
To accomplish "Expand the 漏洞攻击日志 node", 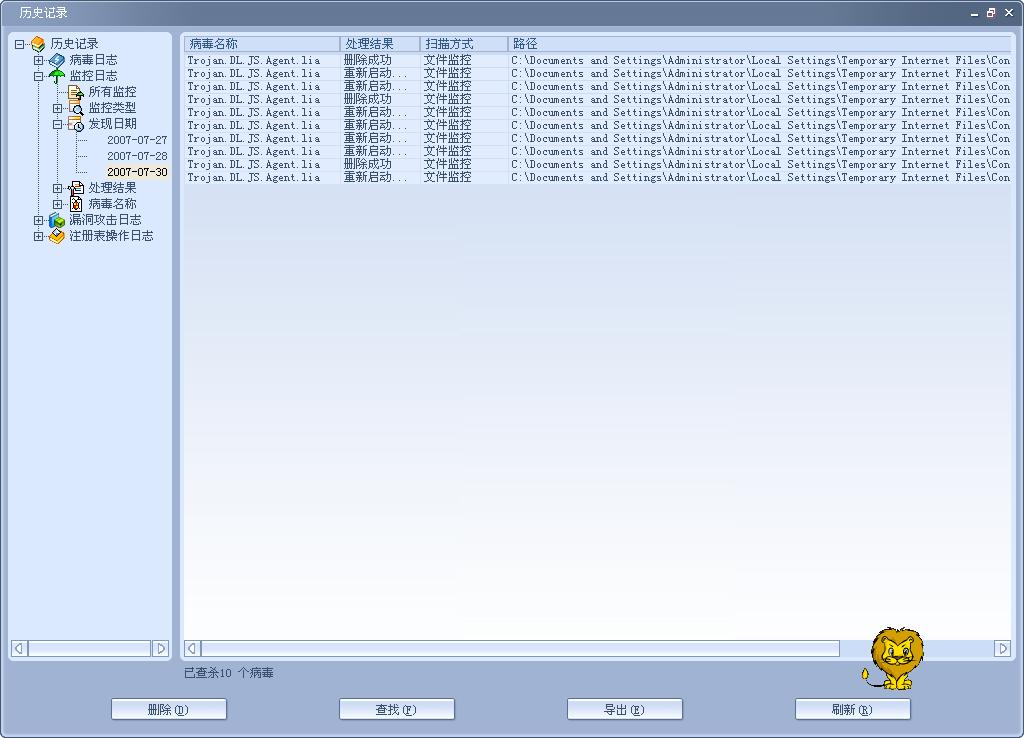I will click(x=39, y=220).
